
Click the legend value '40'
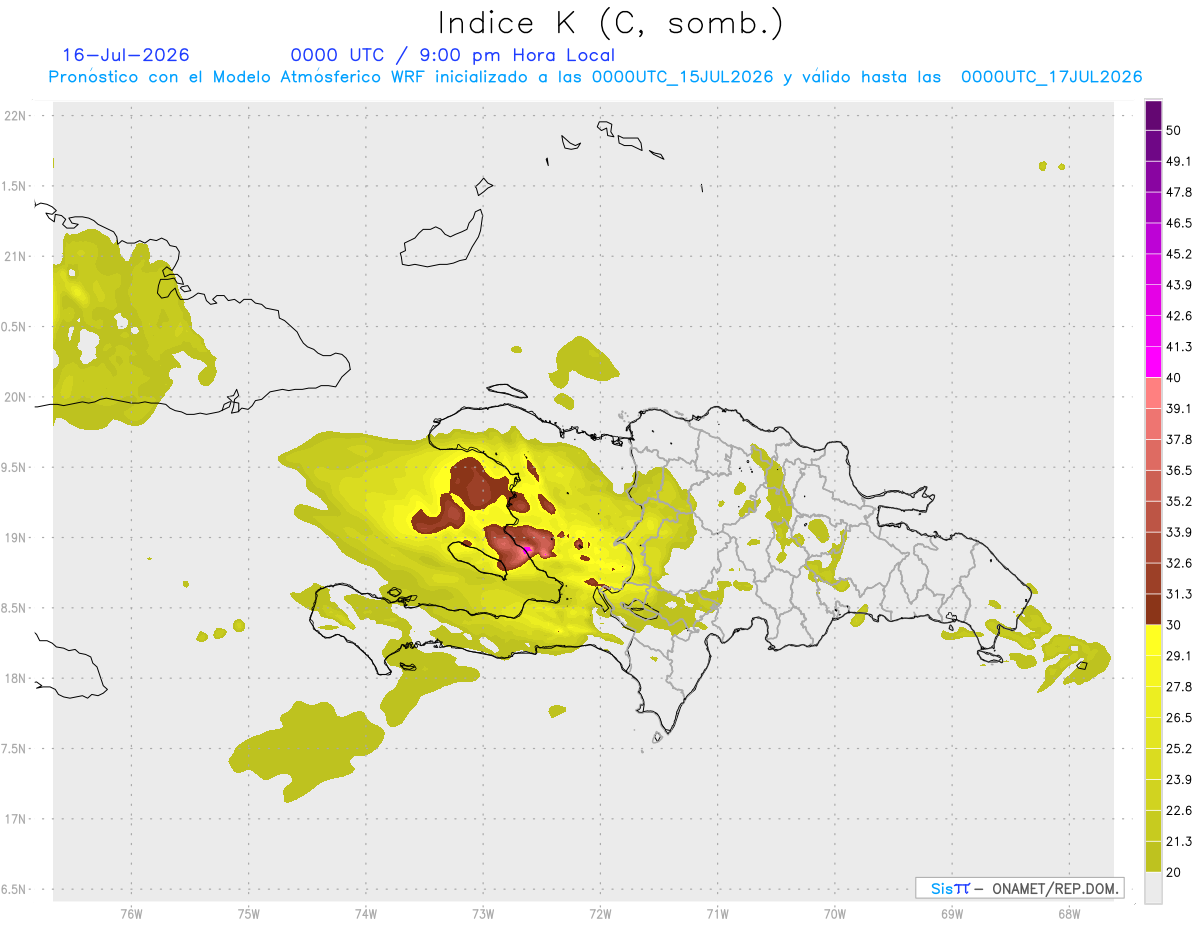(1174, 378)
